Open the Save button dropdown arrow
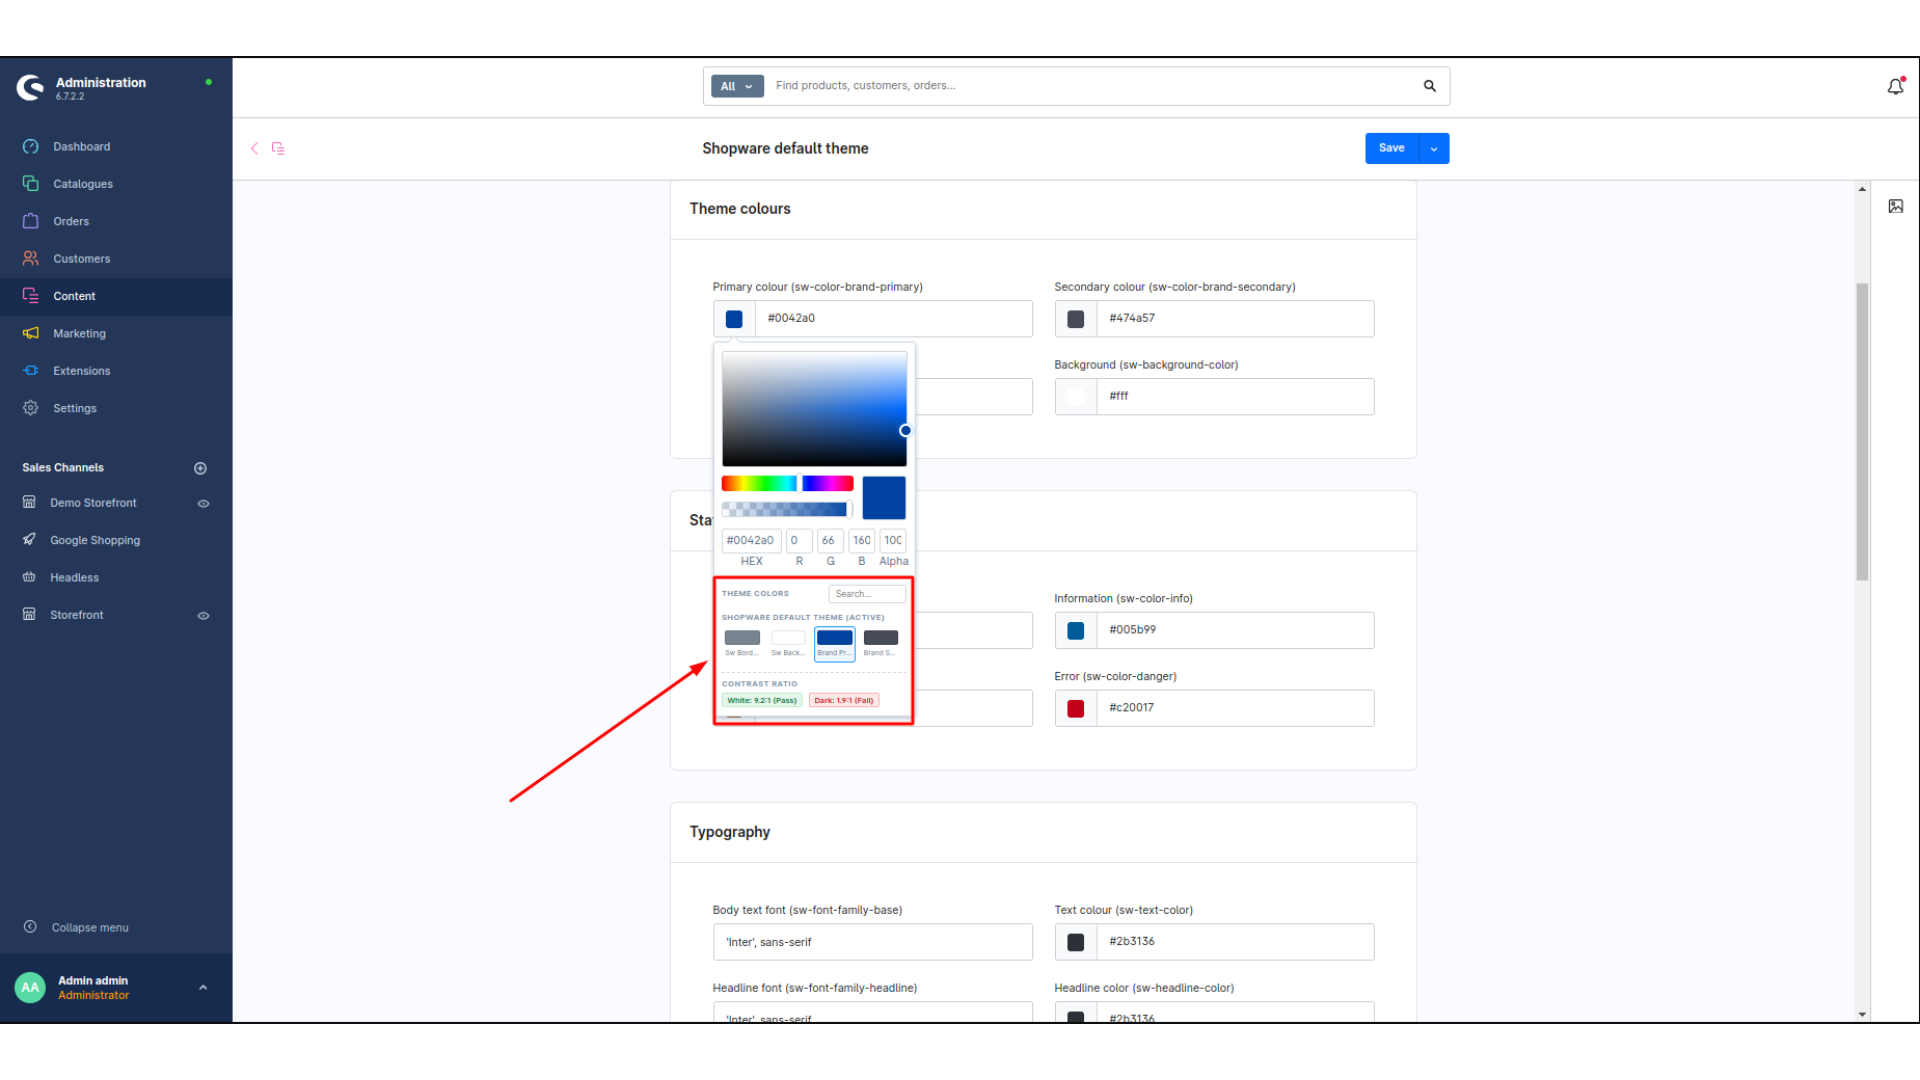Image resolution: width=1920 pixels, height=1080 pixels. pos(1434,149)
